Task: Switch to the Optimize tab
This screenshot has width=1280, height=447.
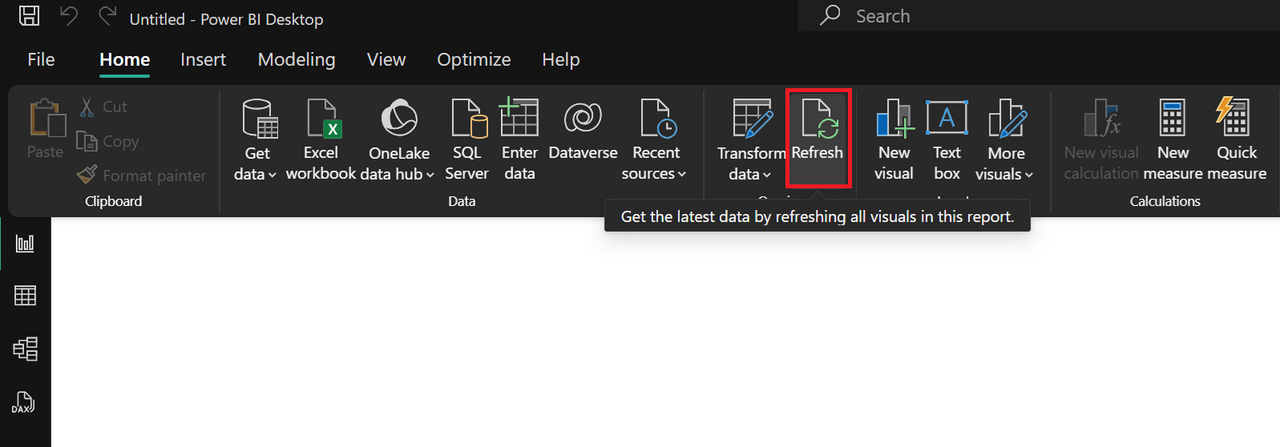Action: [x=474, y=60]
